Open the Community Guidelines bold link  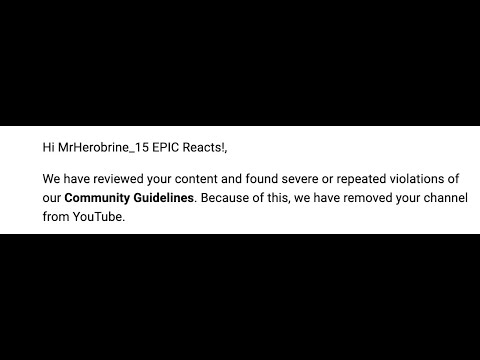tap(129, 198)
